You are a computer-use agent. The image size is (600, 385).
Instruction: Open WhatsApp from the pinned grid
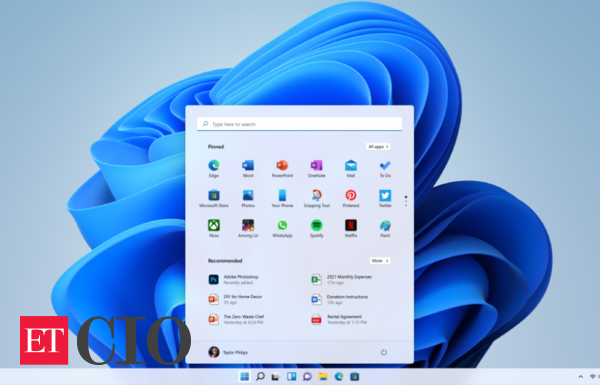[x=282, y=228]
